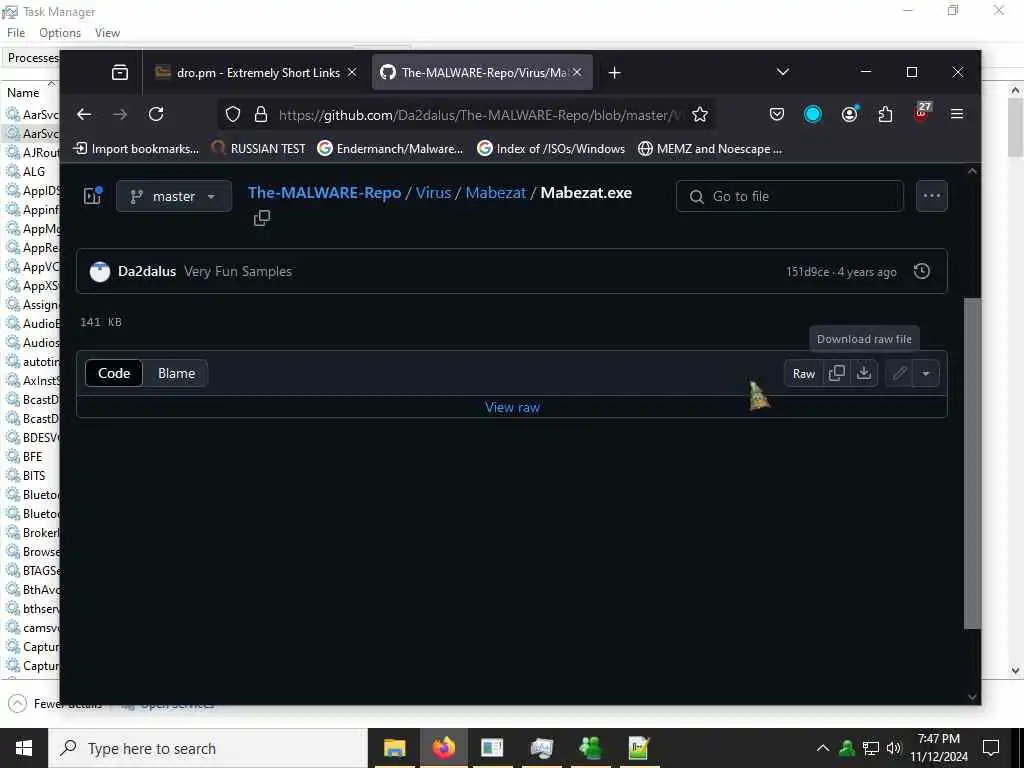This screenshot has height=768, width=1024.
Task: Open Save to Pocket icon
Action: point(776,114)
